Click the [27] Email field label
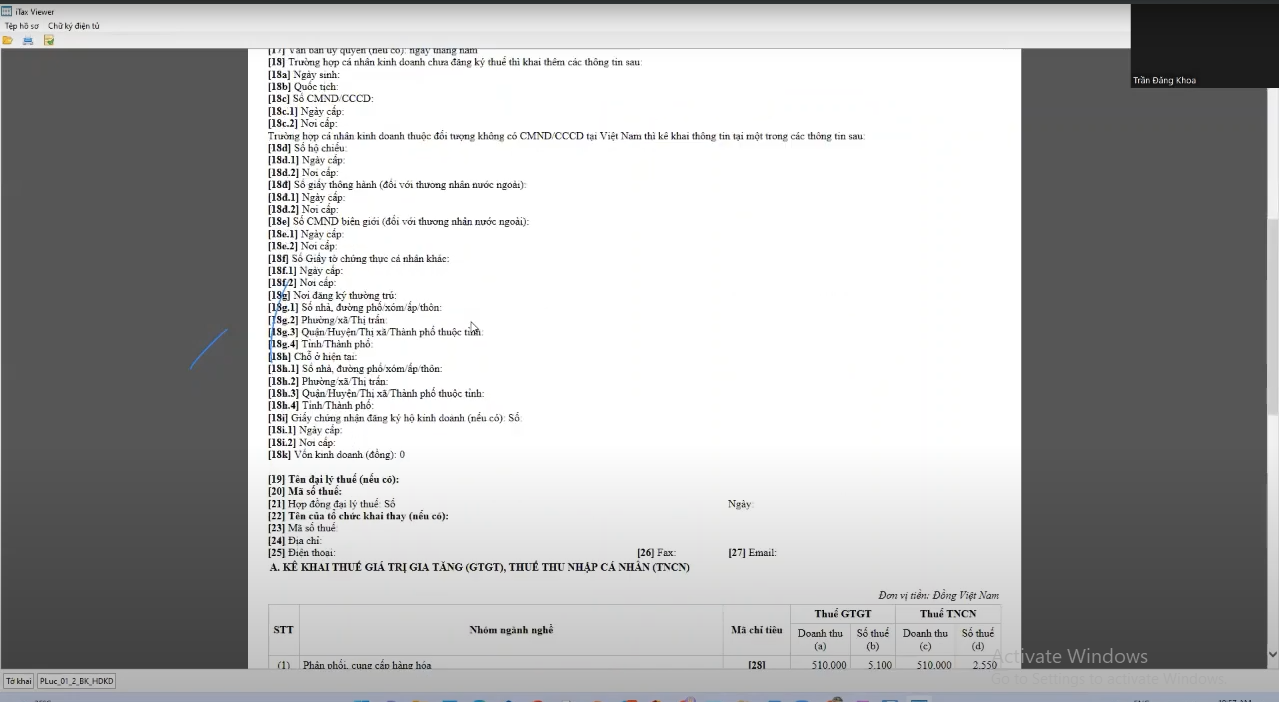 pyautogui.click(x=752, y=553)
